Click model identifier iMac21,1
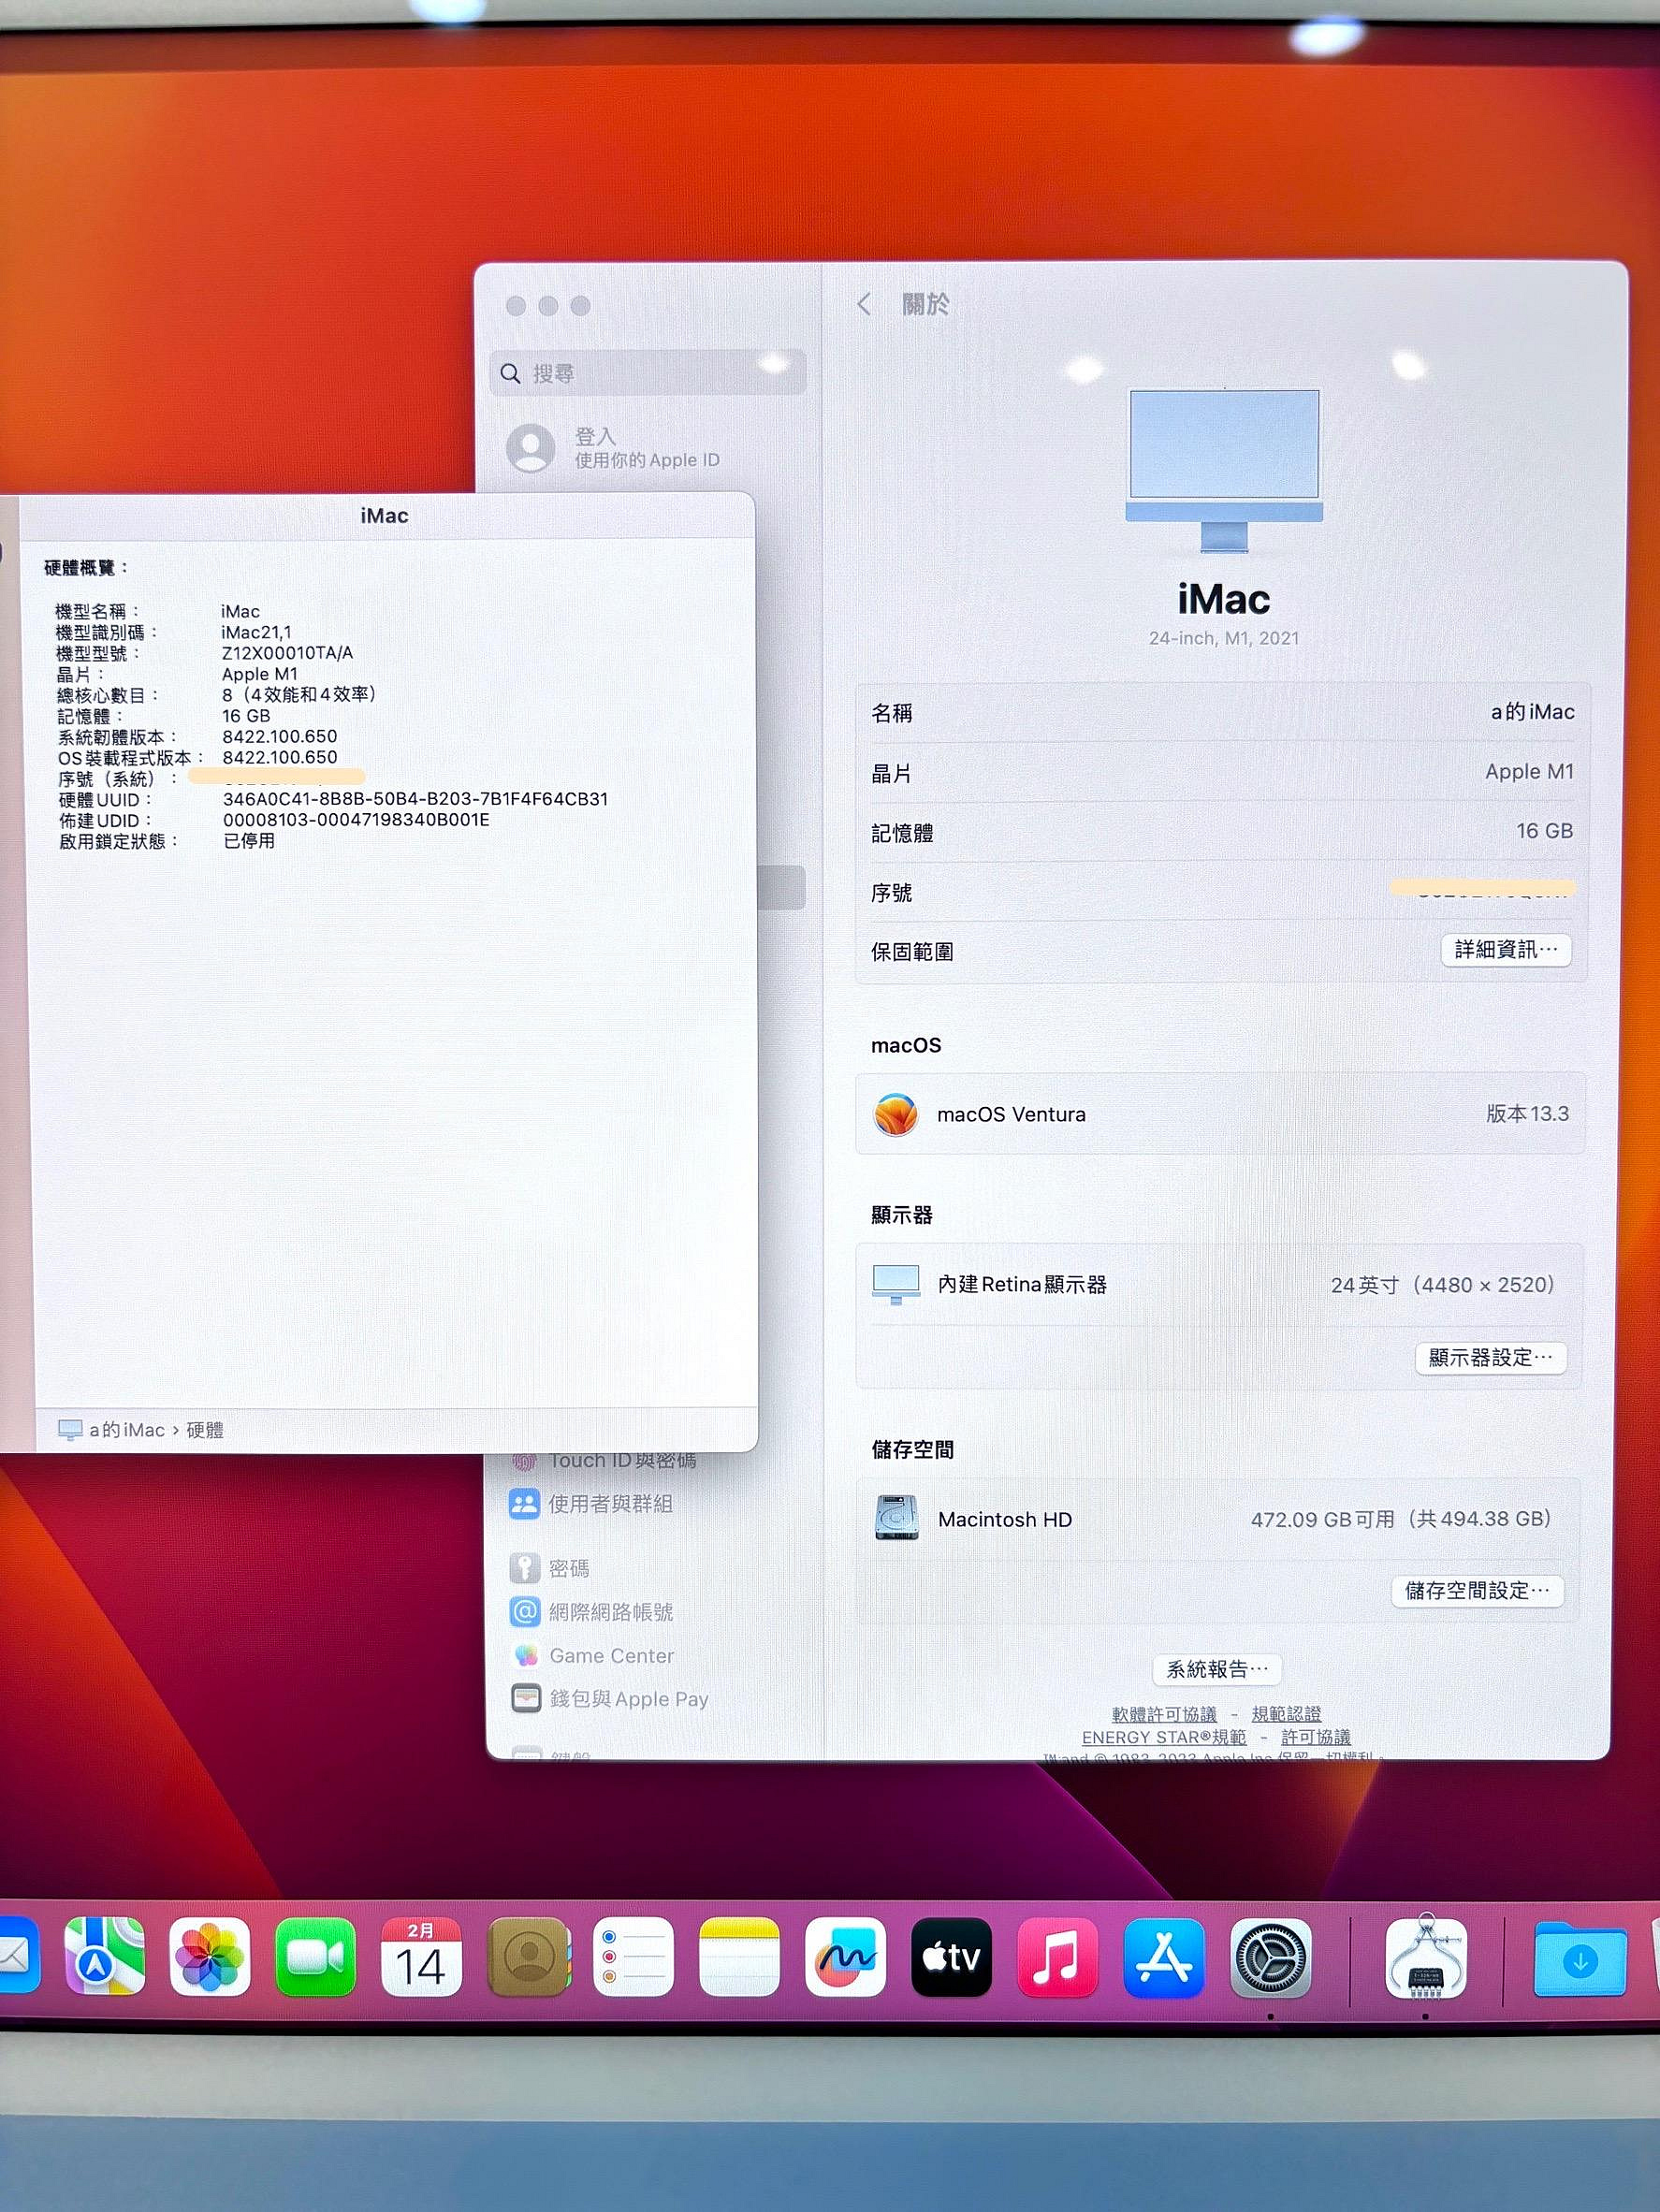 tap(256, 632)
